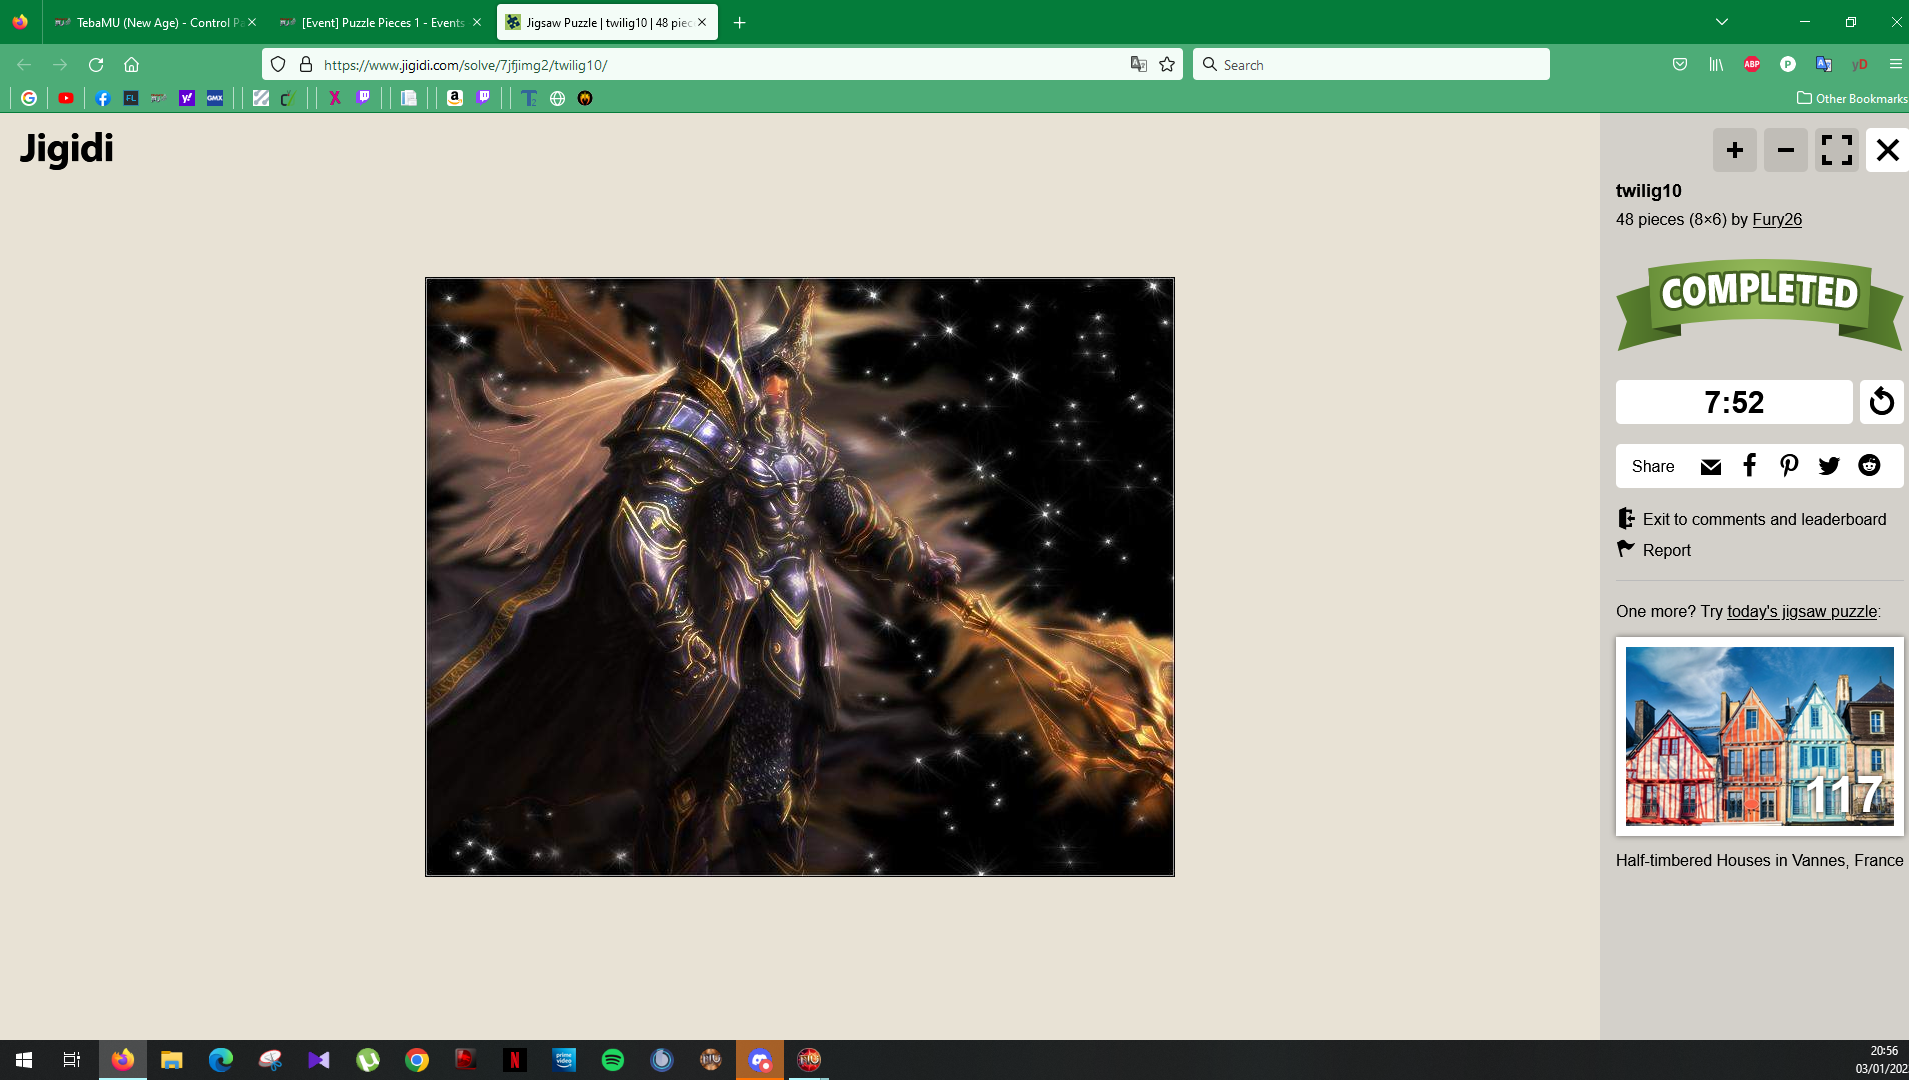
Task: Bookmark this page with the star icon
Action: (x=1167, y=64)
